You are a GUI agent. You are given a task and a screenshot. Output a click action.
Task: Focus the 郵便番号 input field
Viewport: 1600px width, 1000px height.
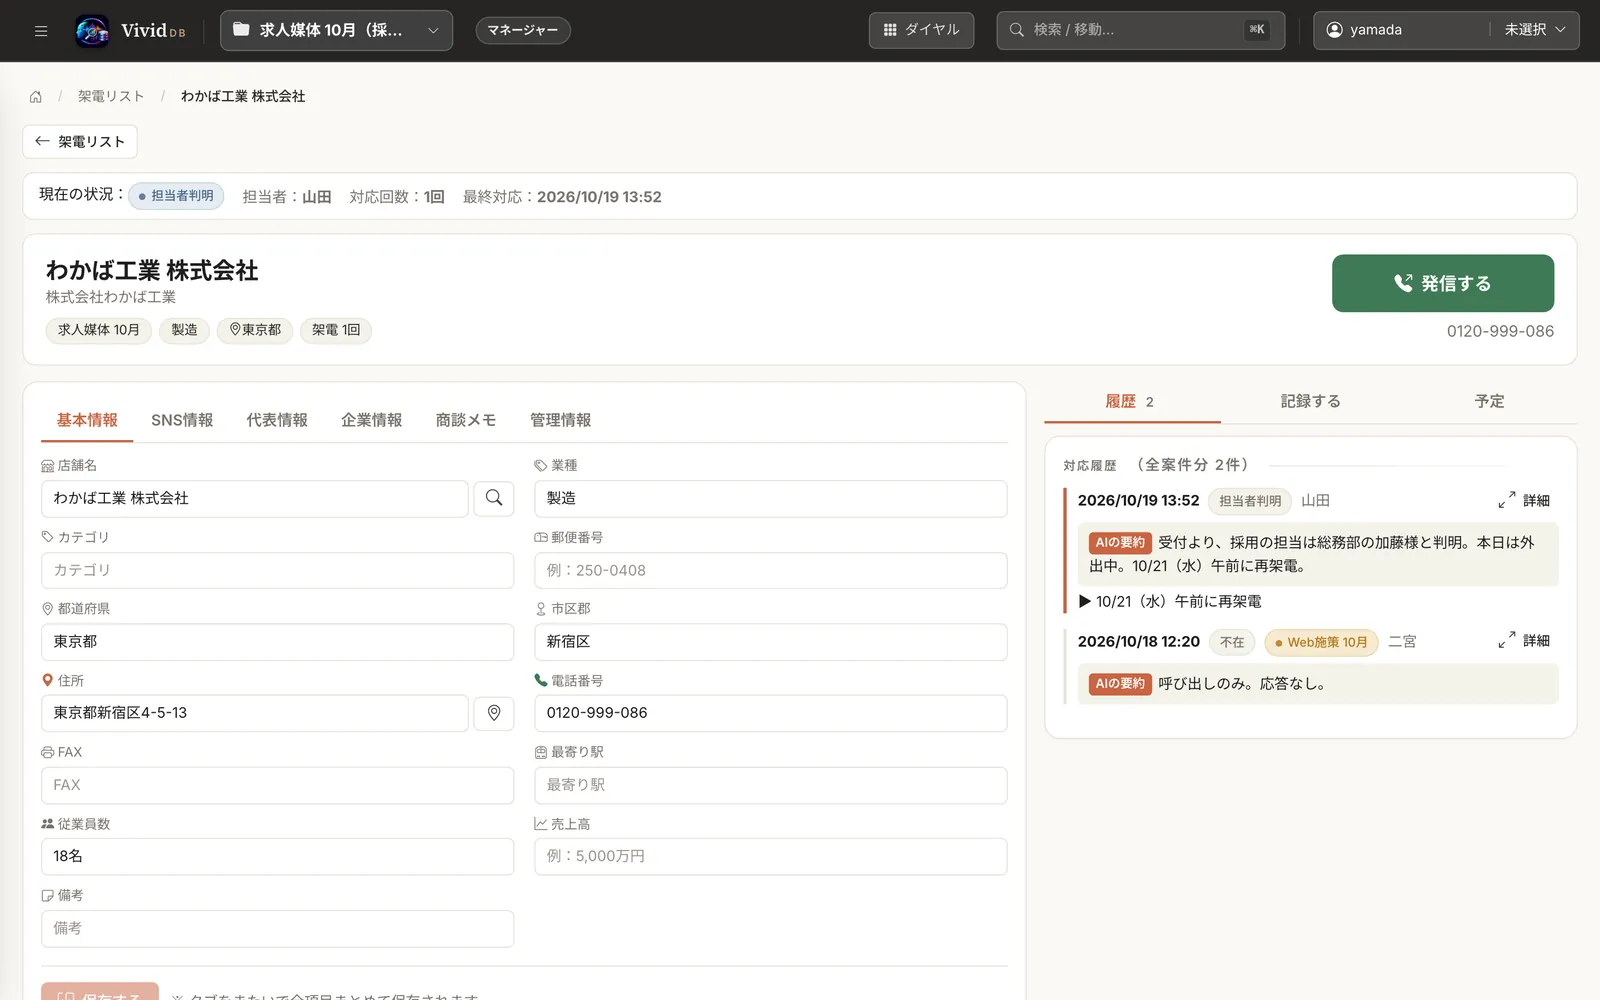(771, 570)
